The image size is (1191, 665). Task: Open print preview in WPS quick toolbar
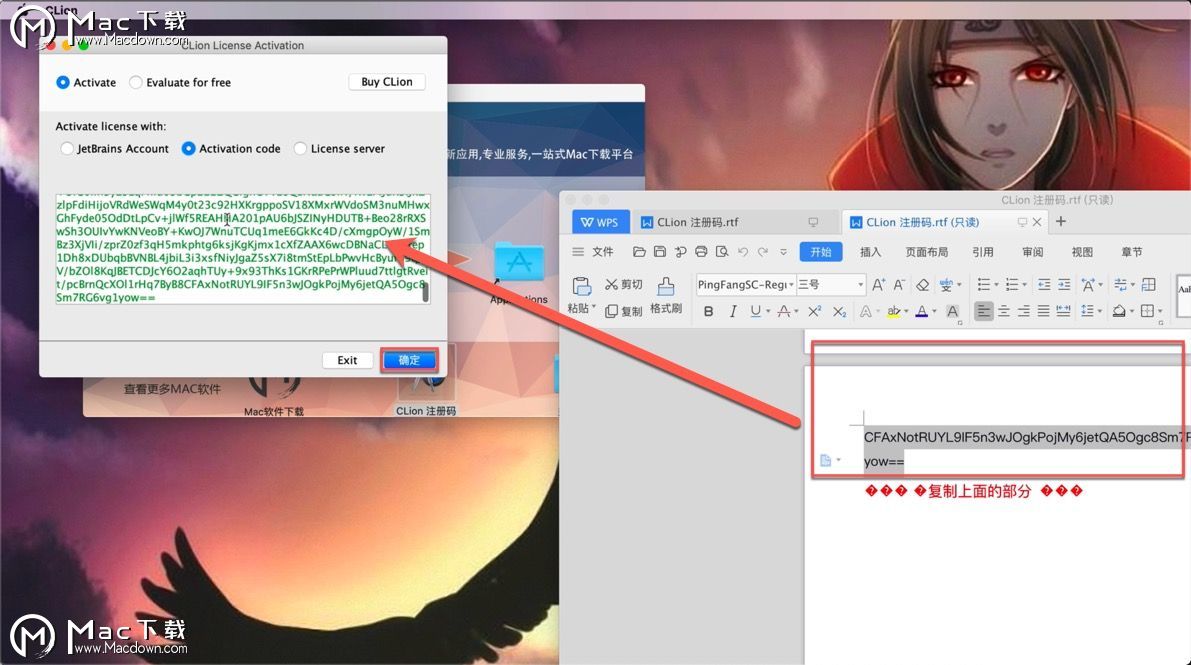click(722, 252)
